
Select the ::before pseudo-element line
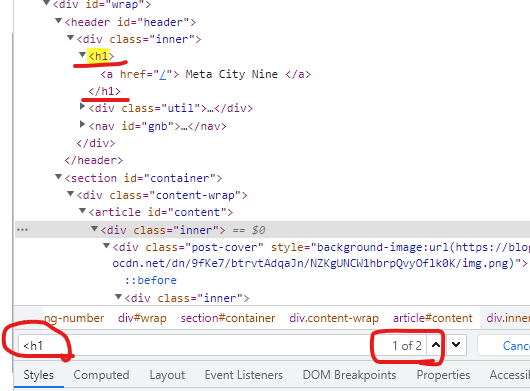(151, 280)
